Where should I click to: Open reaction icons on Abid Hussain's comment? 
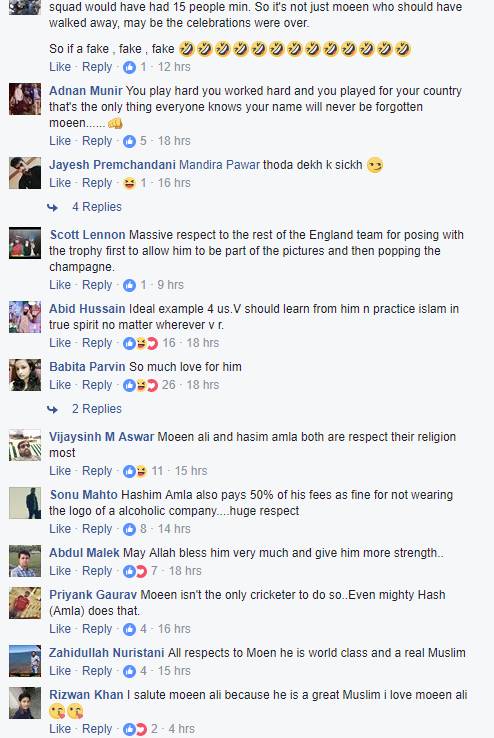click(x=140, y=343)
